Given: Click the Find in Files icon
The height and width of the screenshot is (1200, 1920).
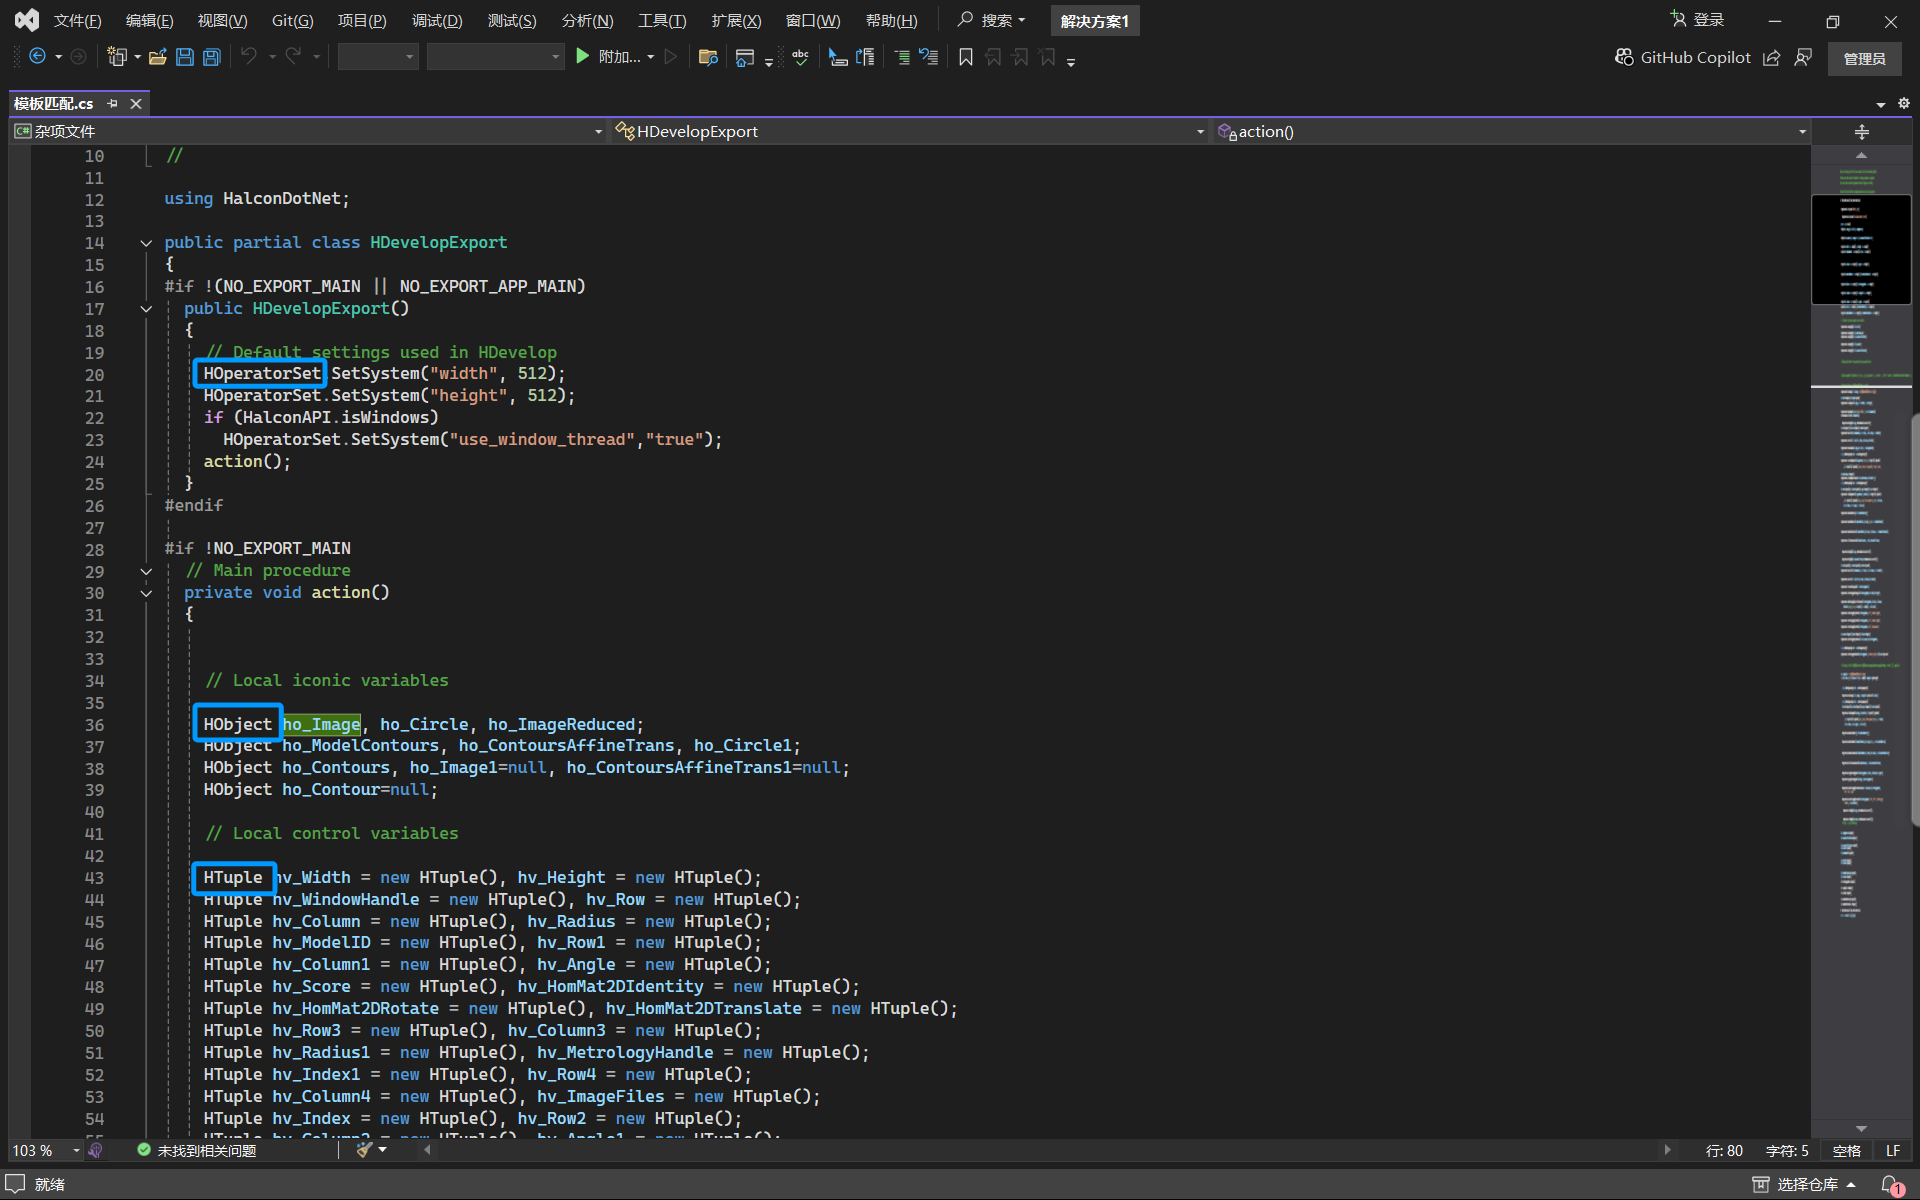Looking at the screenshot, I should click(708, 57).
